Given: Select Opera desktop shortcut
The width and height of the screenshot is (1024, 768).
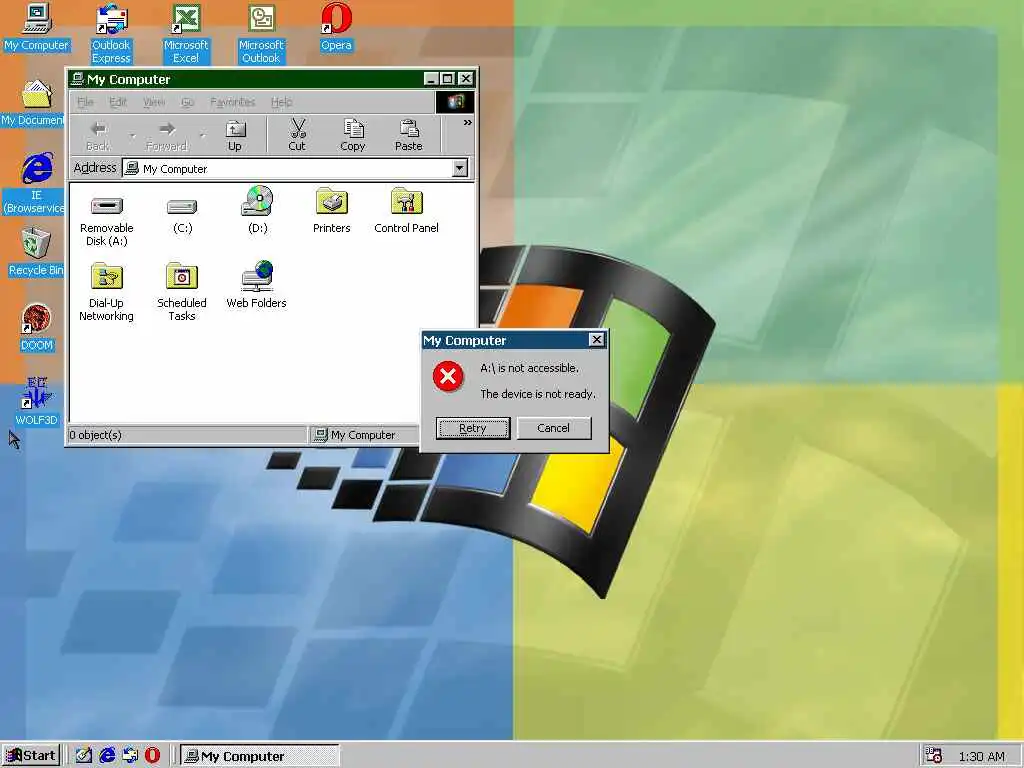Looking at the screenshot, I should [336, 27].
